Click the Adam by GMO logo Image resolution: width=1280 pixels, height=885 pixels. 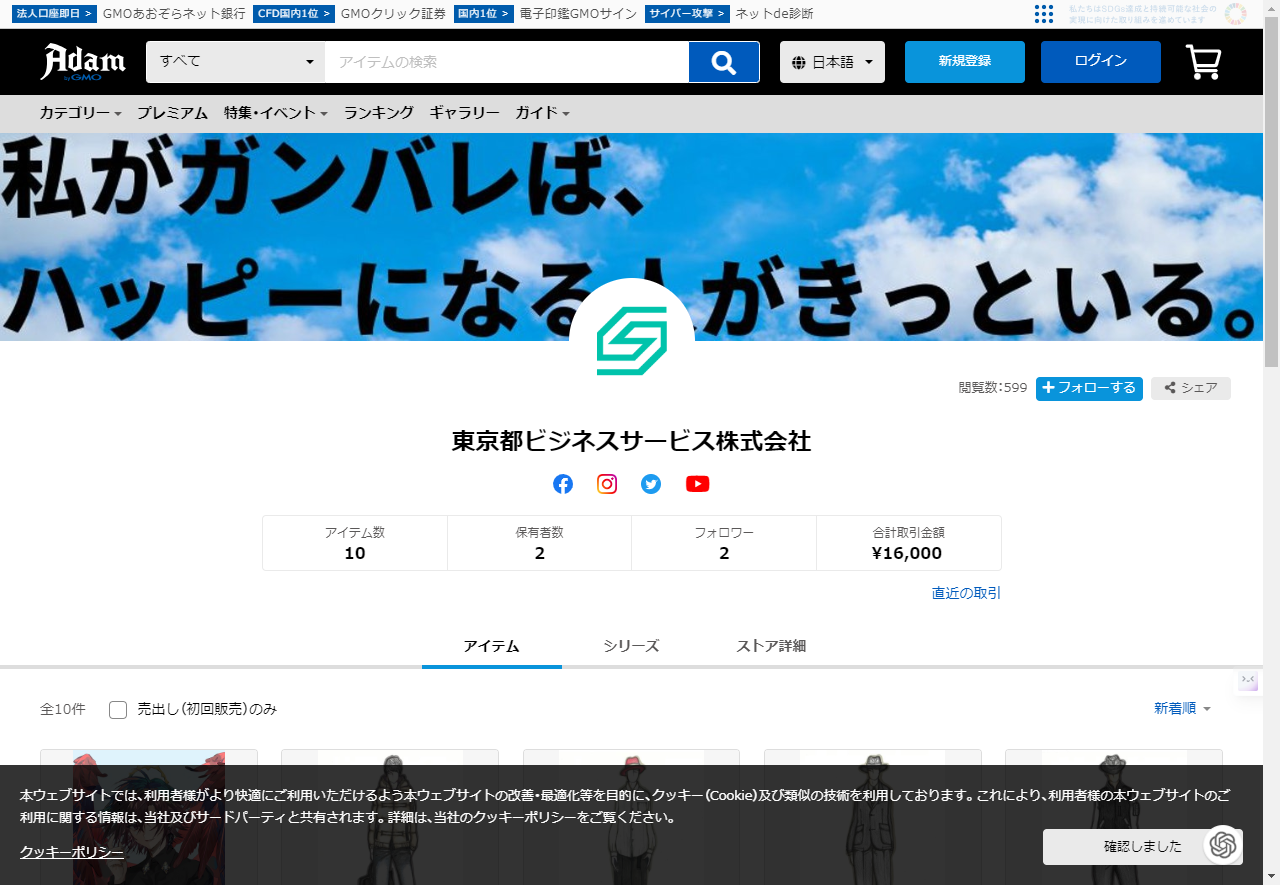[83, 62]
